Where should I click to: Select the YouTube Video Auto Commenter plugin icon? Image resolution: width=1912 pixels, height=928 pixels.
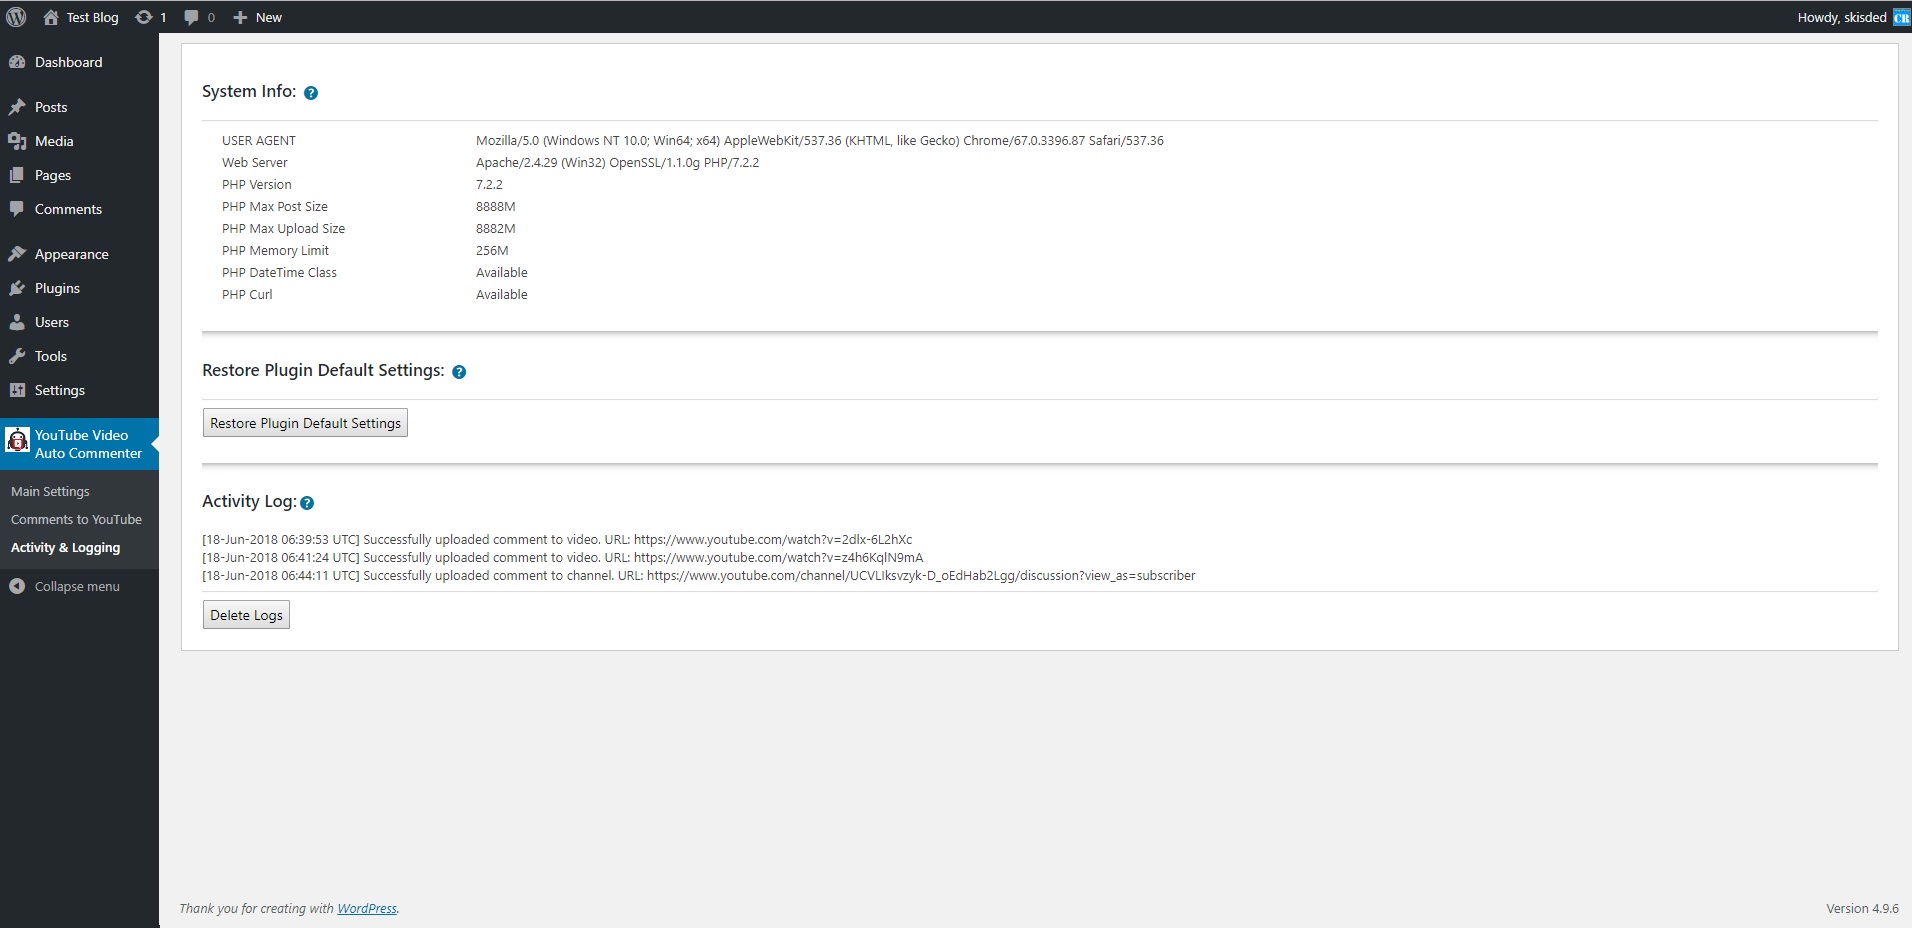click(x=17, y=440)
